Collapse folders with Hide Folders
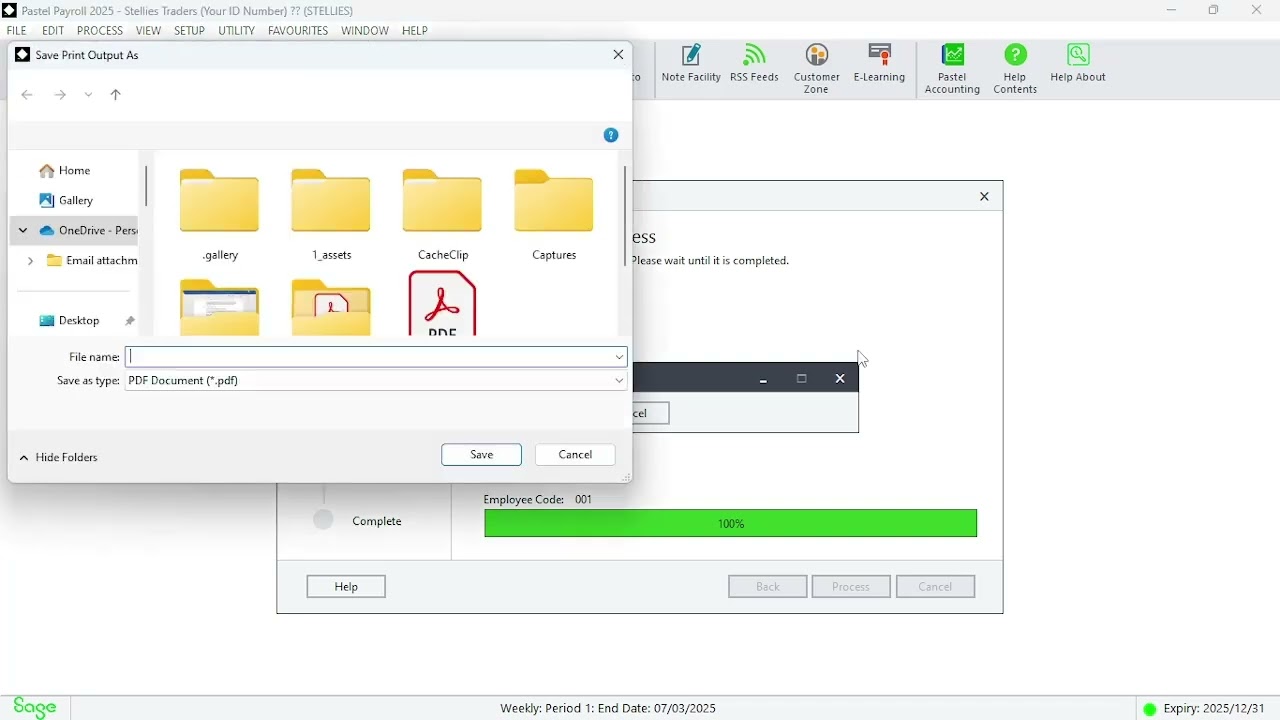Image resolution: width=1280 pixels, height=720 pixels. tap(58, 457)
